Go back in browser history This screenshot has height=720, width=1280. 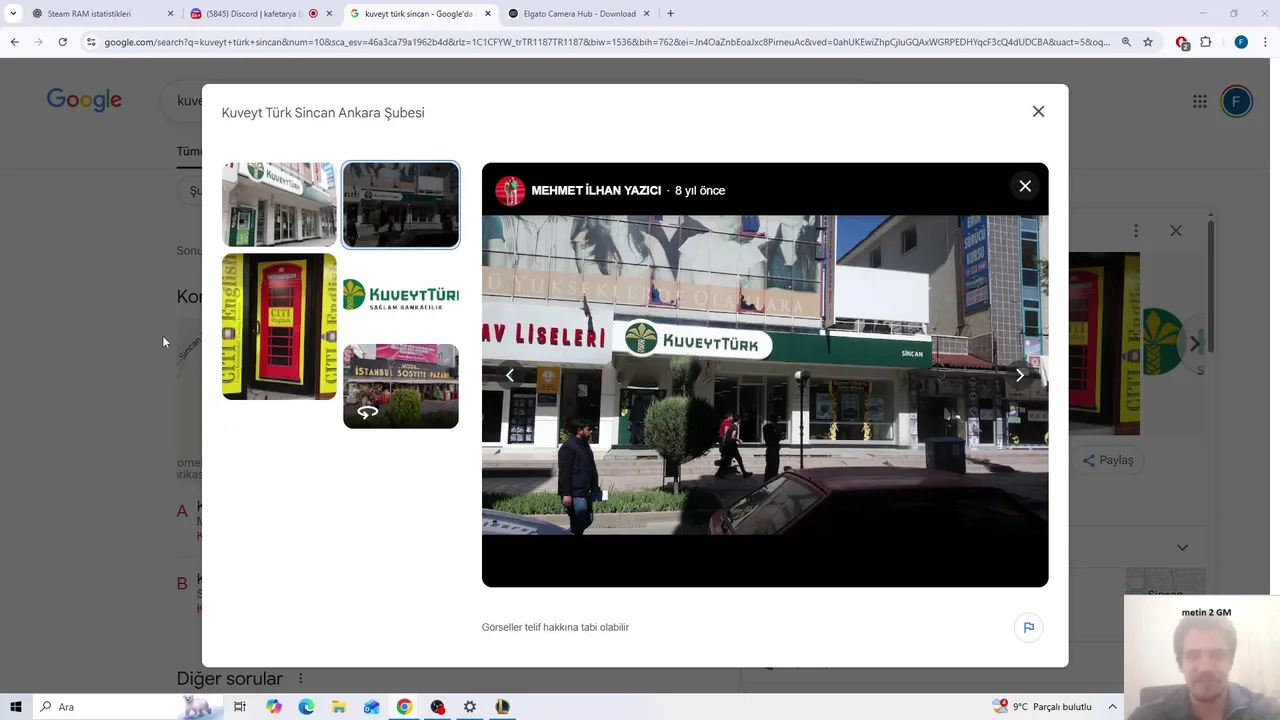(x=14, y=42)
